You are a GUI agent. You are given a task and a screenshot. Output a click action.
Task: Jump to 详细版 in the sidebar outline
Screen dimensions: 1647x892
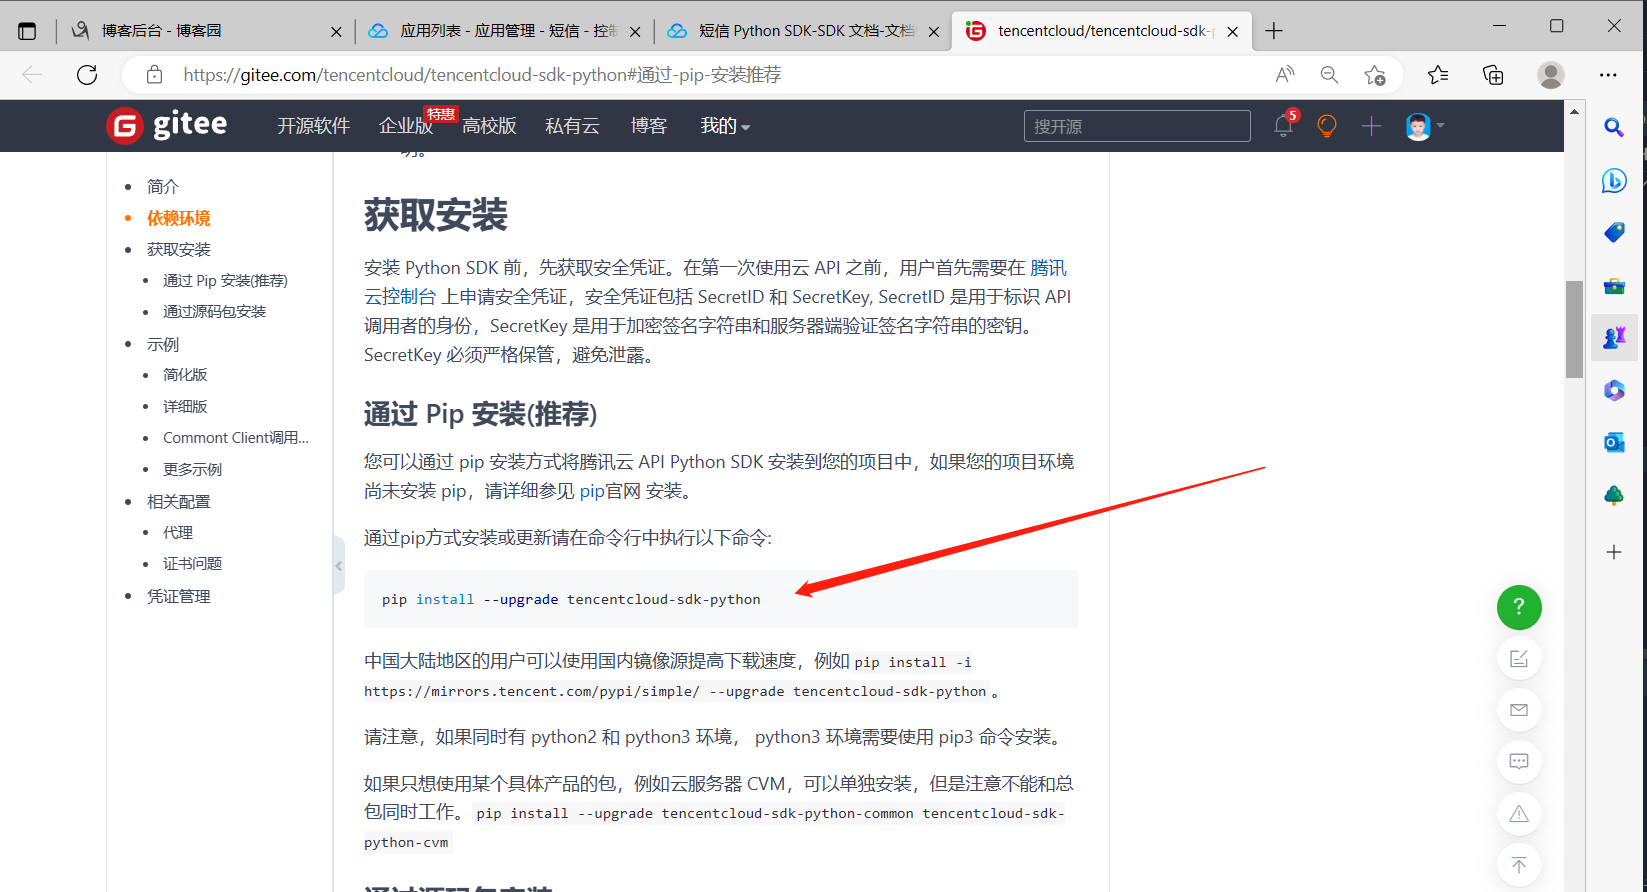click(x=185, y=407)
